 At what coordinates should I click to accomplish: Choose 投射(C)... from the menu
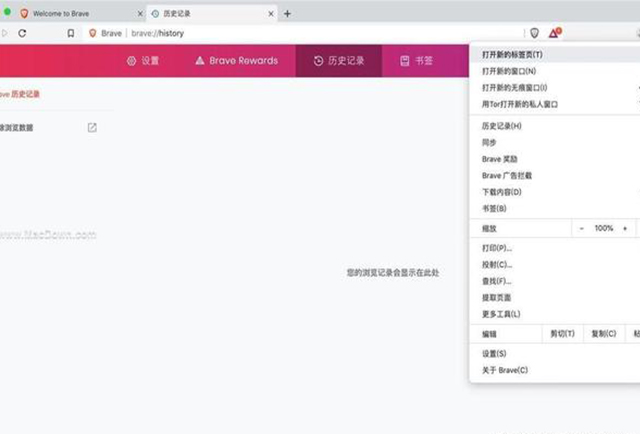[x=555, y=265]
